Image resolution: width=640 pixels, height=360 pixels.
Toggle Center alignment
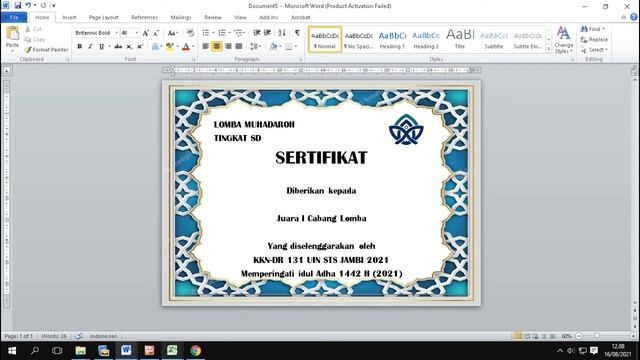click(x=217, y=47)
